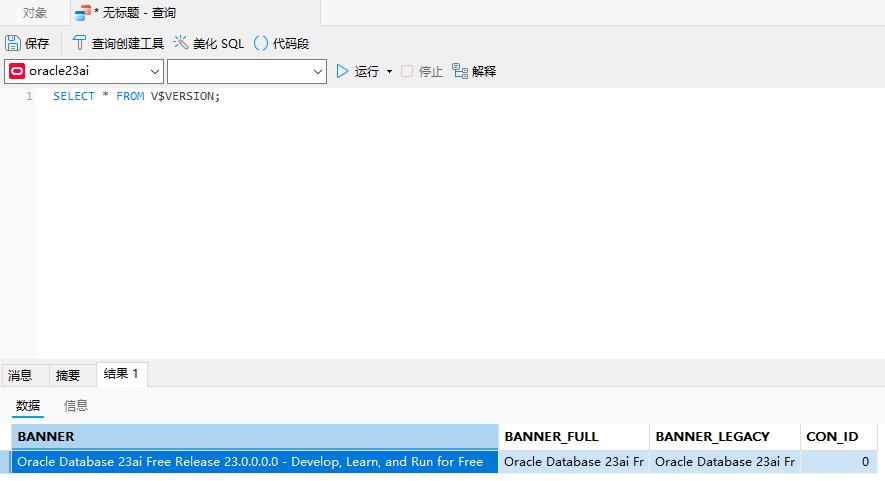Select the Data (数据) sub-tab
This screenshot has height=481, width=885.
28,405
